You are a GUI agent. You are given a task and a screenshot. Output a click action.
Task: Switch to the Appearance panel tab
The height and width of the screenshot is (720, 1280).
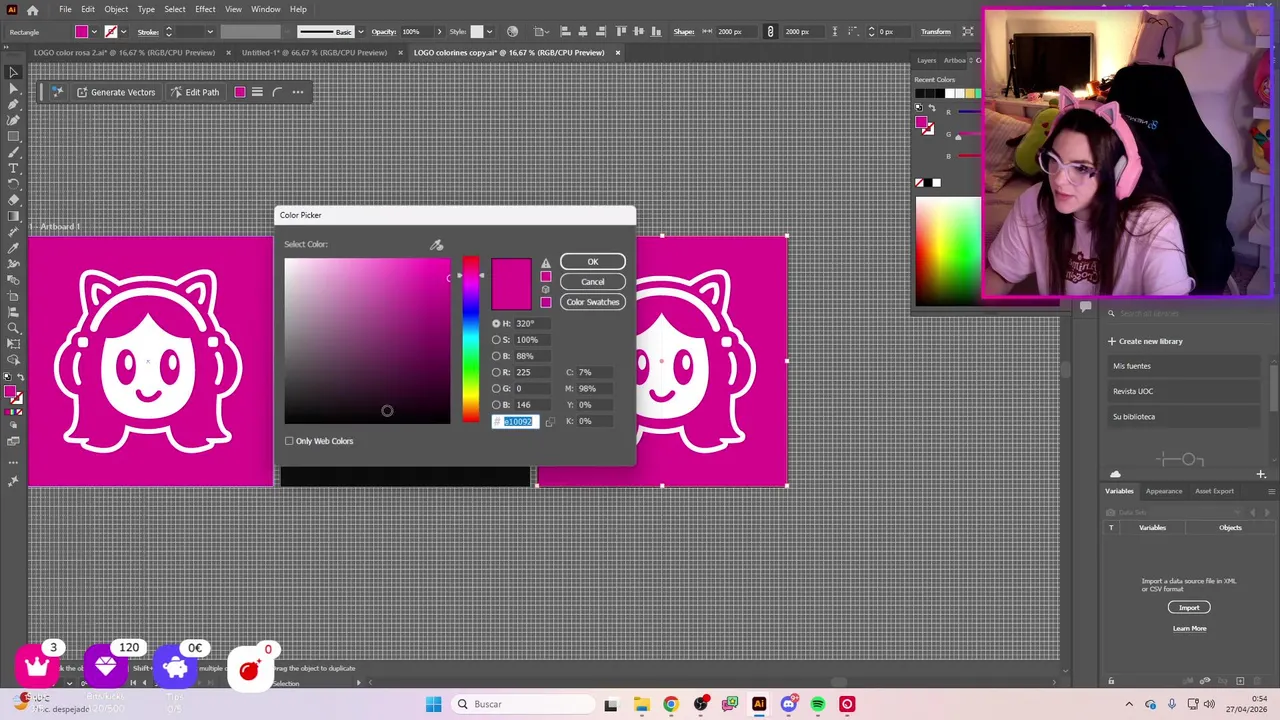click(1163, 491)
